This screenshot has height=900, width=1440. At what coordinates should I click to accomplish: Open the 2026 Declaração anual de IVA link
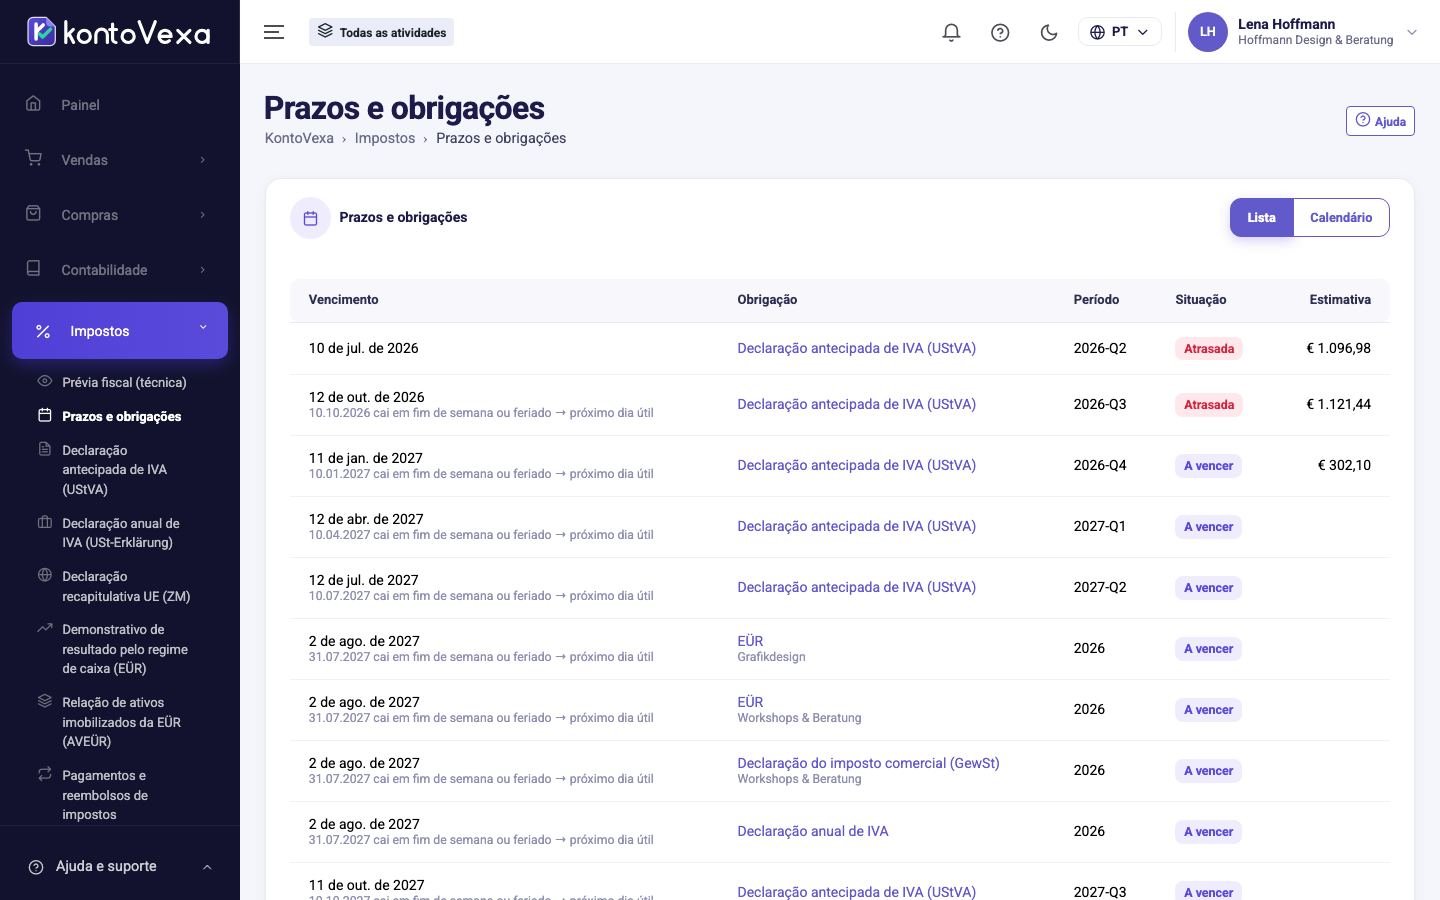(812, 831)
